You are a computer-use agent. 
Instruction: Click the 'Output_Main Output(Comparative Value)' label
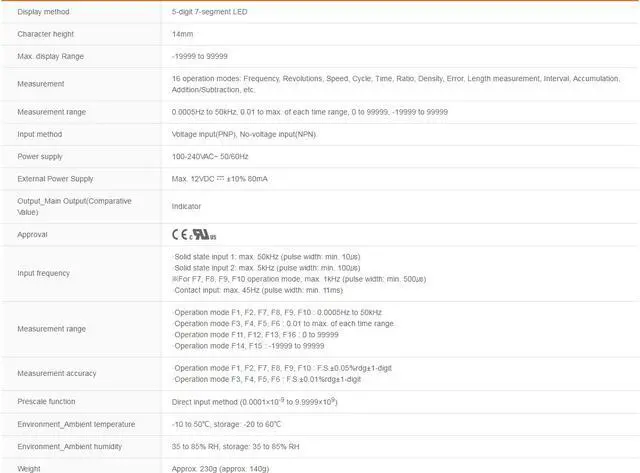pyautogui.click(x=74, y=207)
